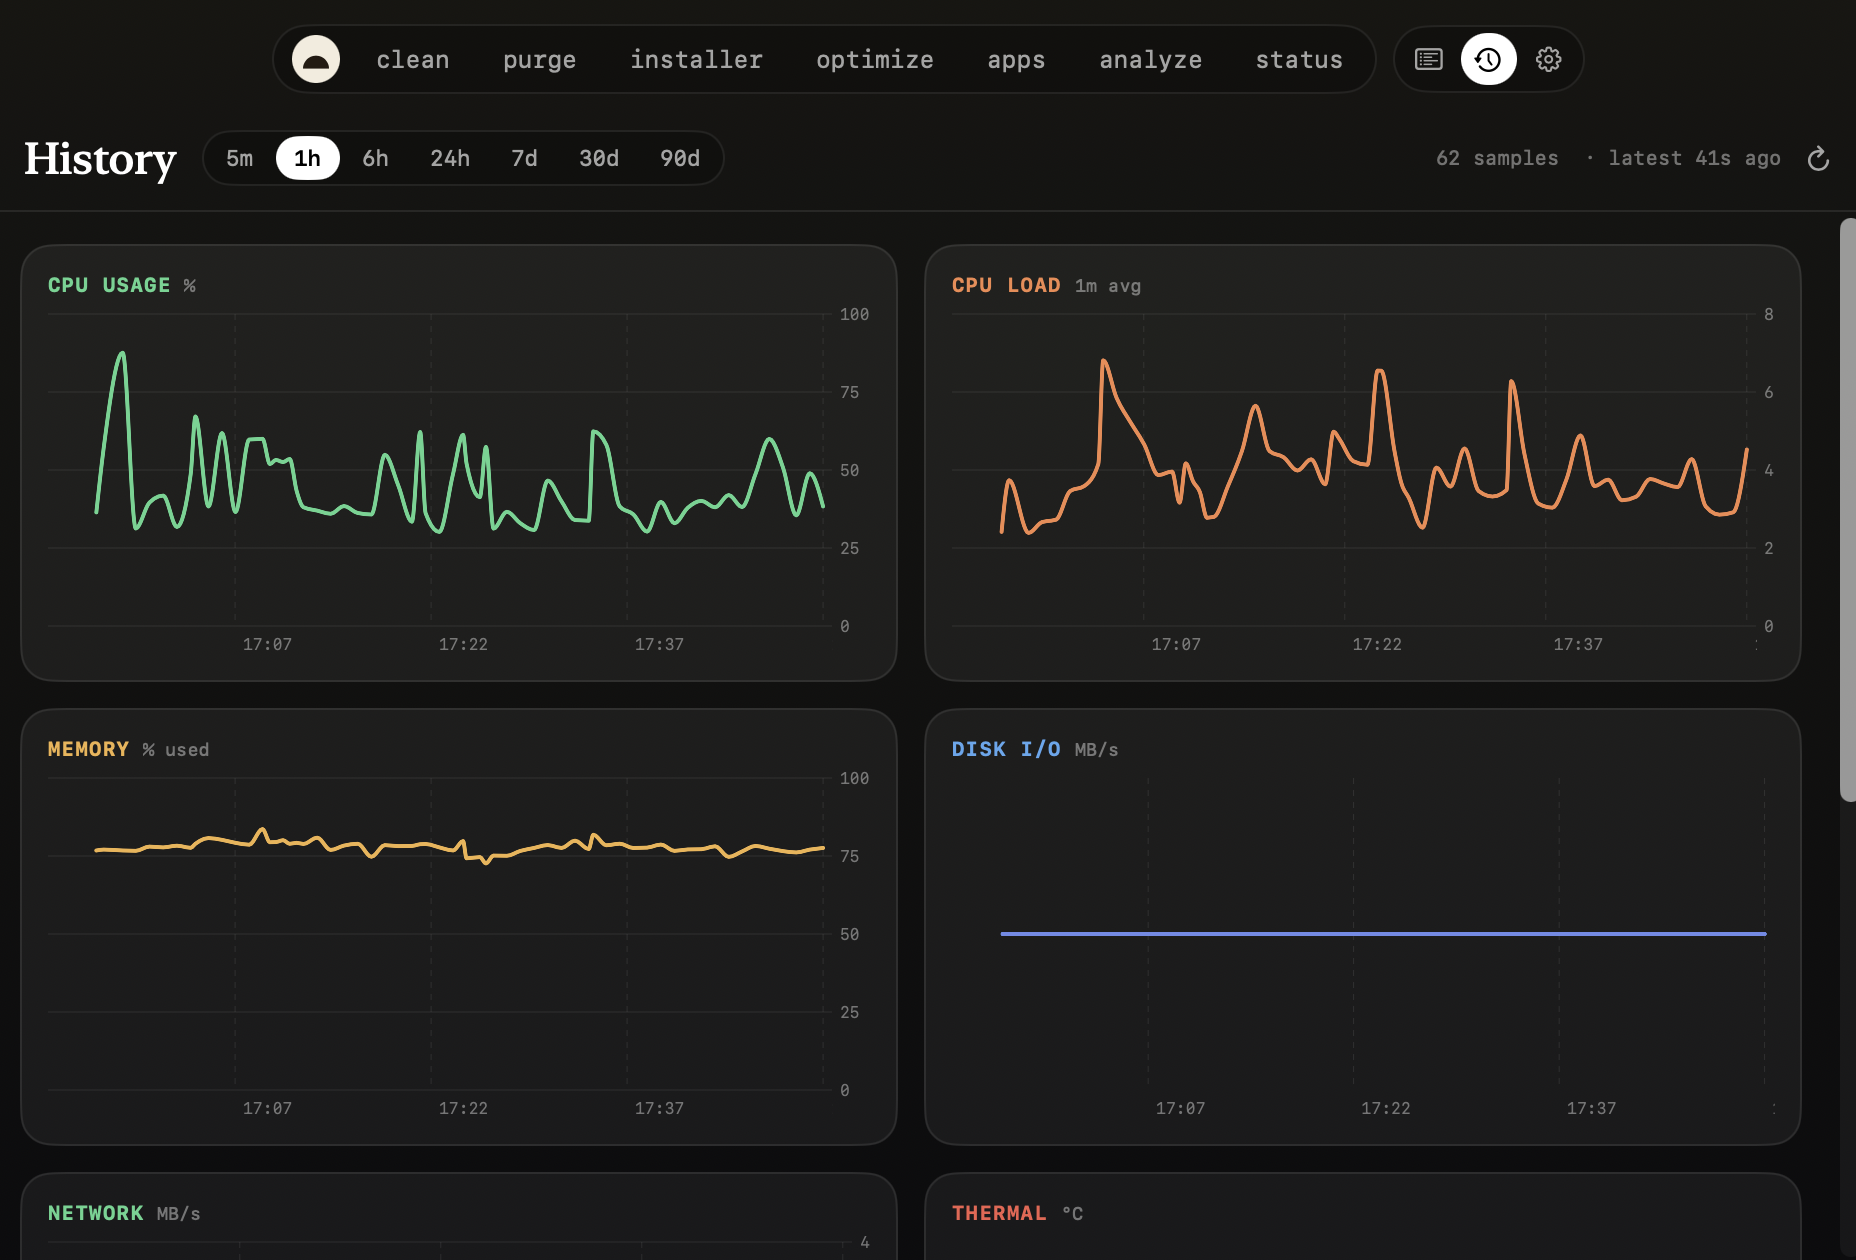This screenshot has width=1856, height=1260.
Task: Refresh the history samples
Action: [x=1818, y=158]
